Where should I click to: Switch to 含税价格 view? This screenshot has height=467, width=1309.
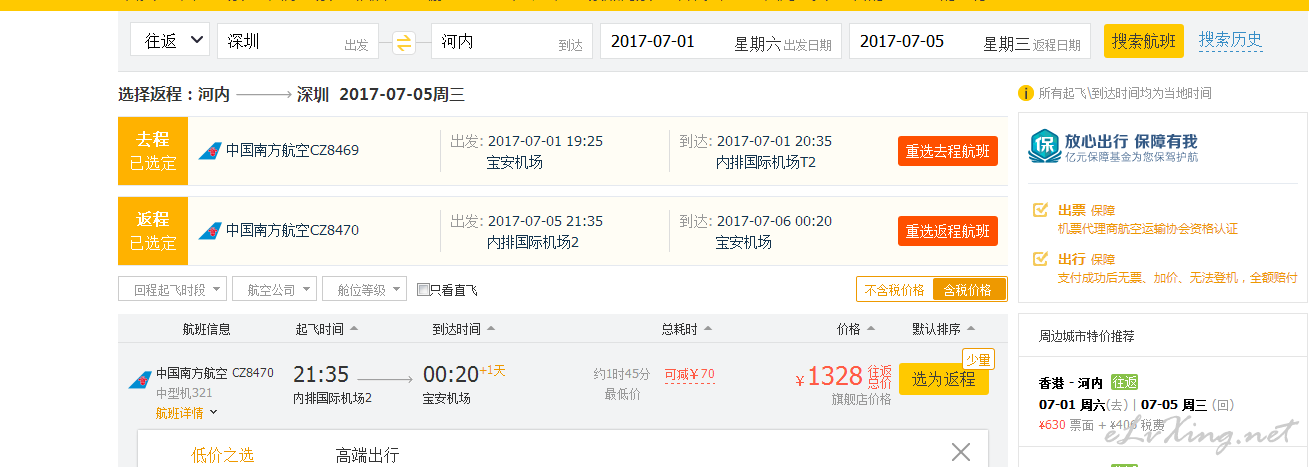click(968, 290)
